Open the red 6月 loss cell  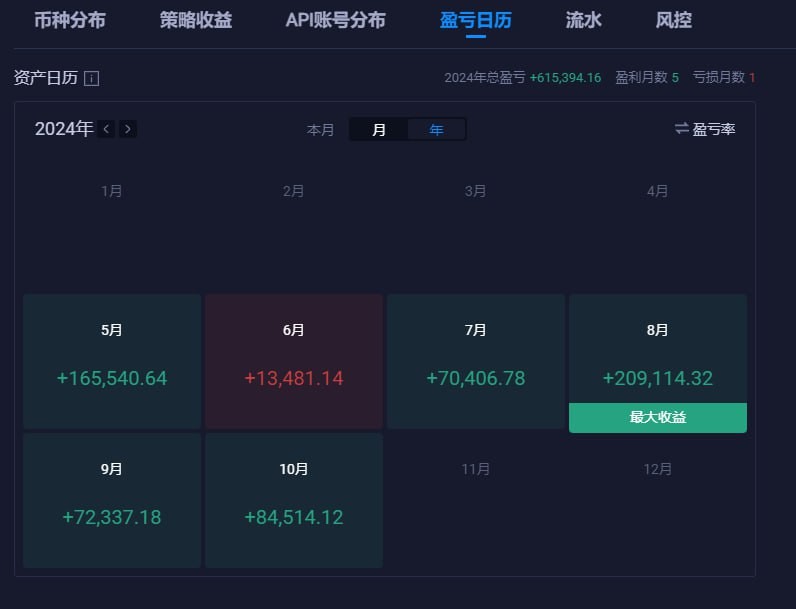294,361
